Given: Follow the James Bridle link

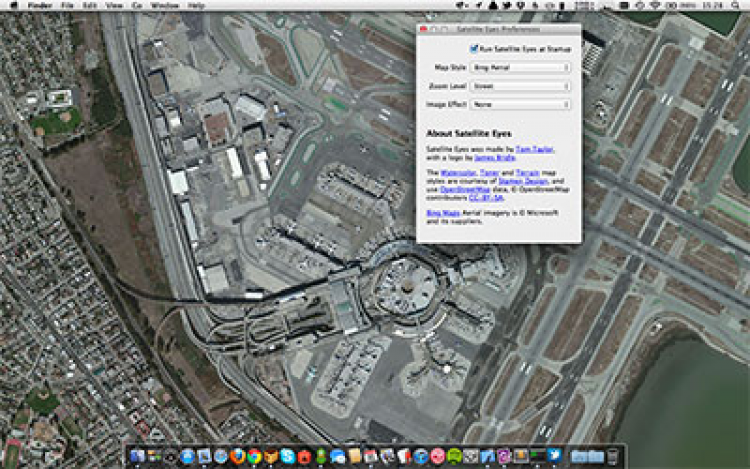Looking at the screenshot, I should click(x=495, y=157).
